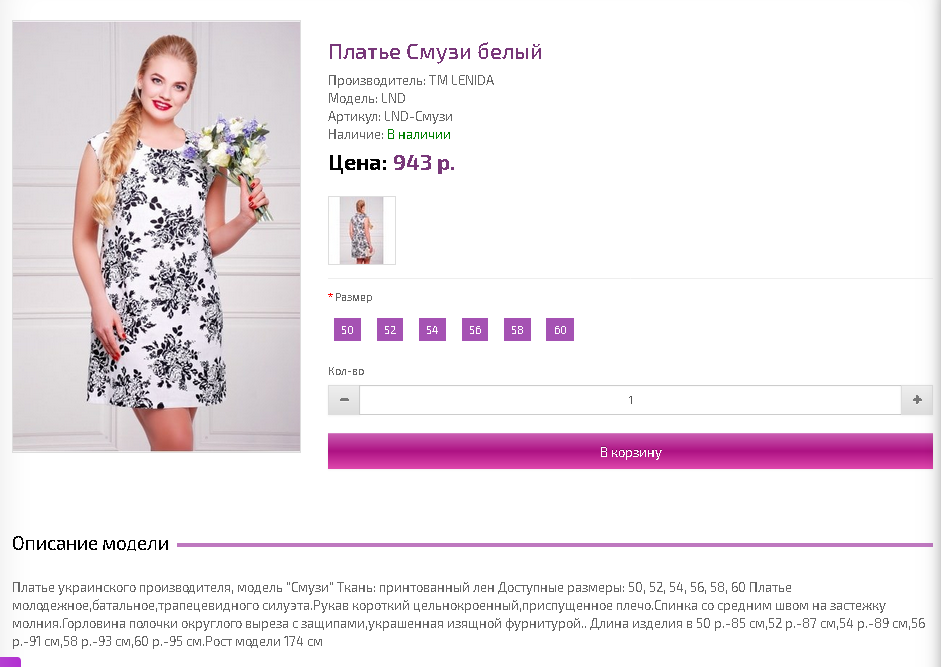Screen dimensions: 941x667
Task: Choose size 56 option
Action: (x=475, y=330)
